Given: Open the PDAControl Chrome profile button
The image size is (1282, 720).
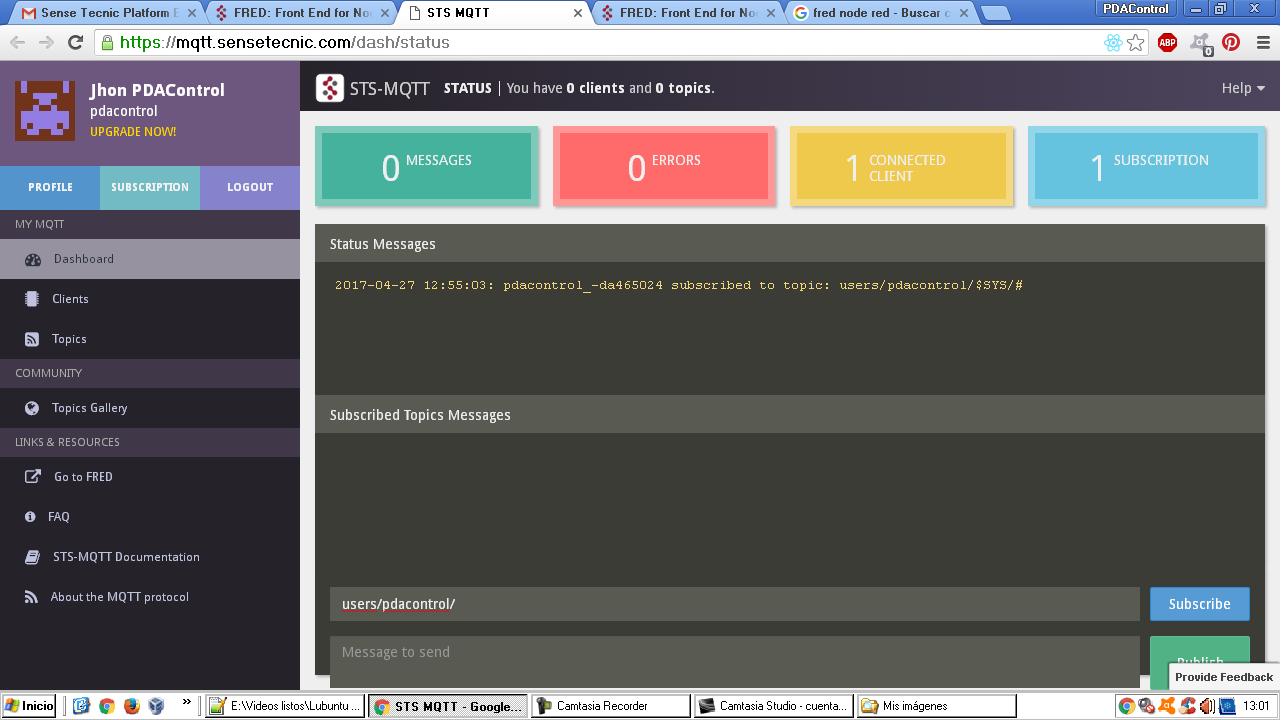Looking at the screenshot, I should 1135,8.
